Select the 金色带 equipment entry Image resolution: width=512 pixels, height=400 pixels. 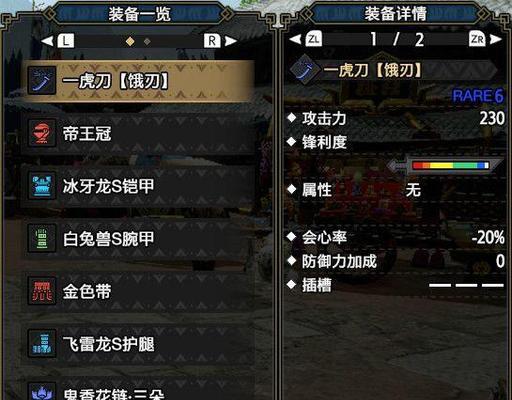coord(139,291)
